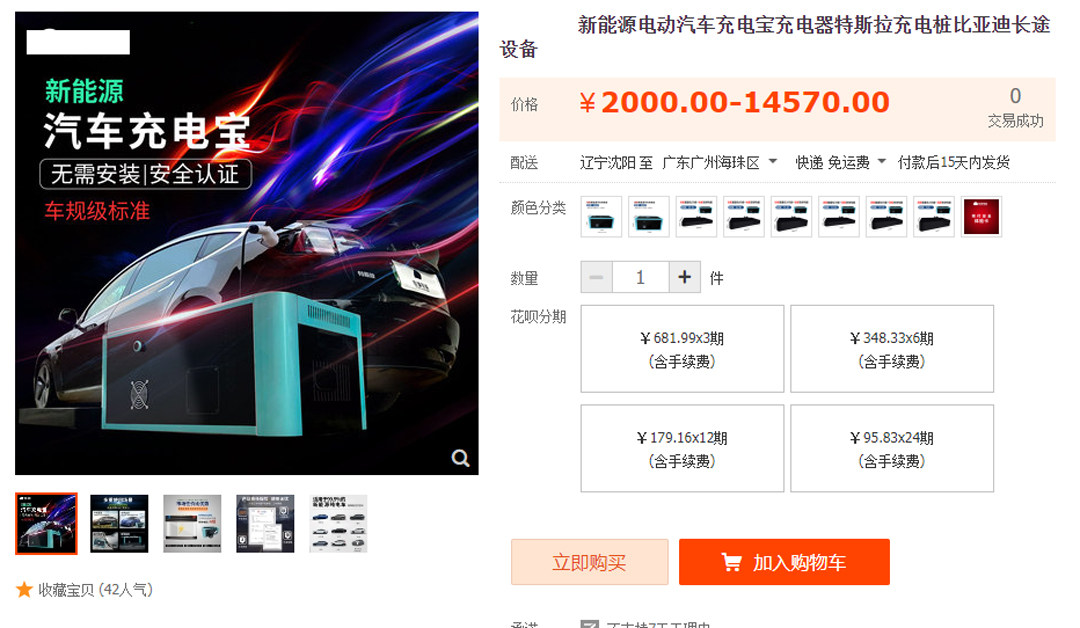Click the quantity input field
The image size is (1080, 628).
point(641,277)
